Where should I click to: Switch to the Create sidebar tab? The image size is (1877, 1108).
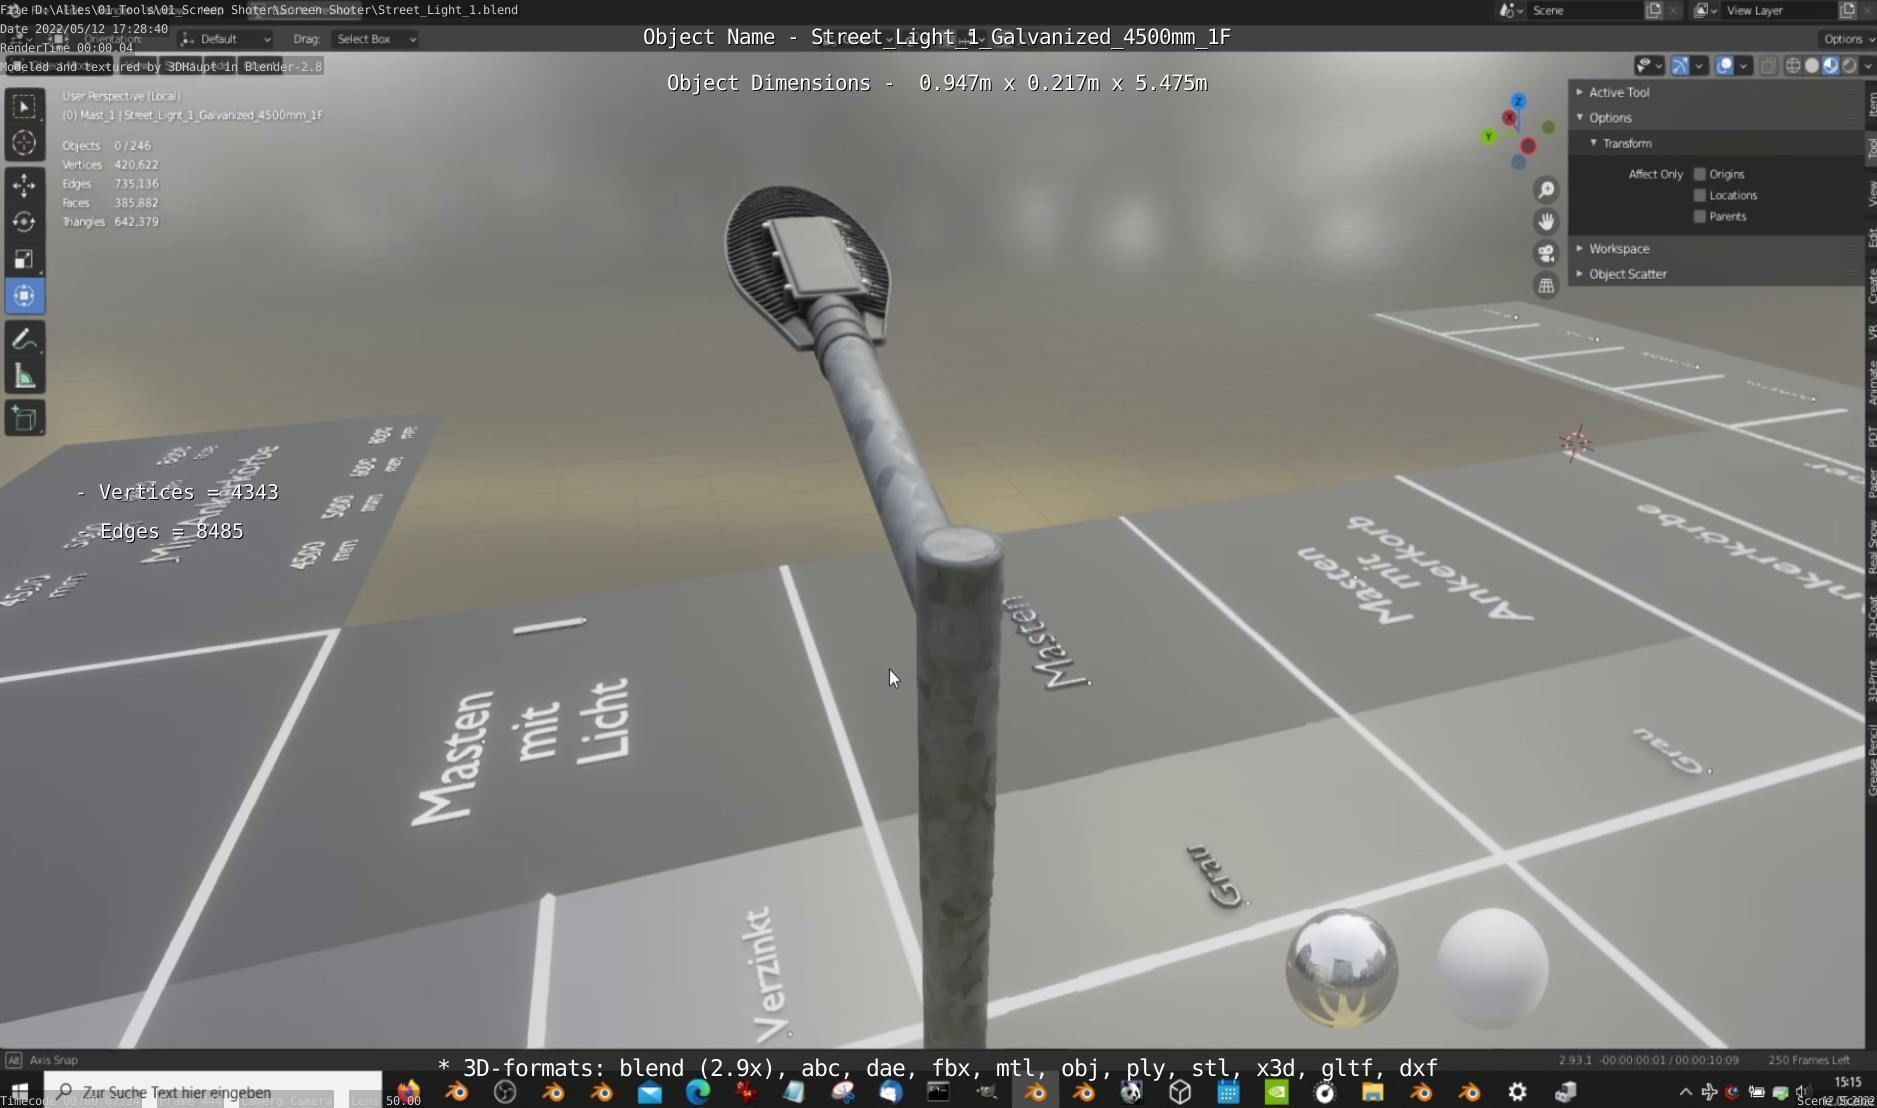[1871, 287]
